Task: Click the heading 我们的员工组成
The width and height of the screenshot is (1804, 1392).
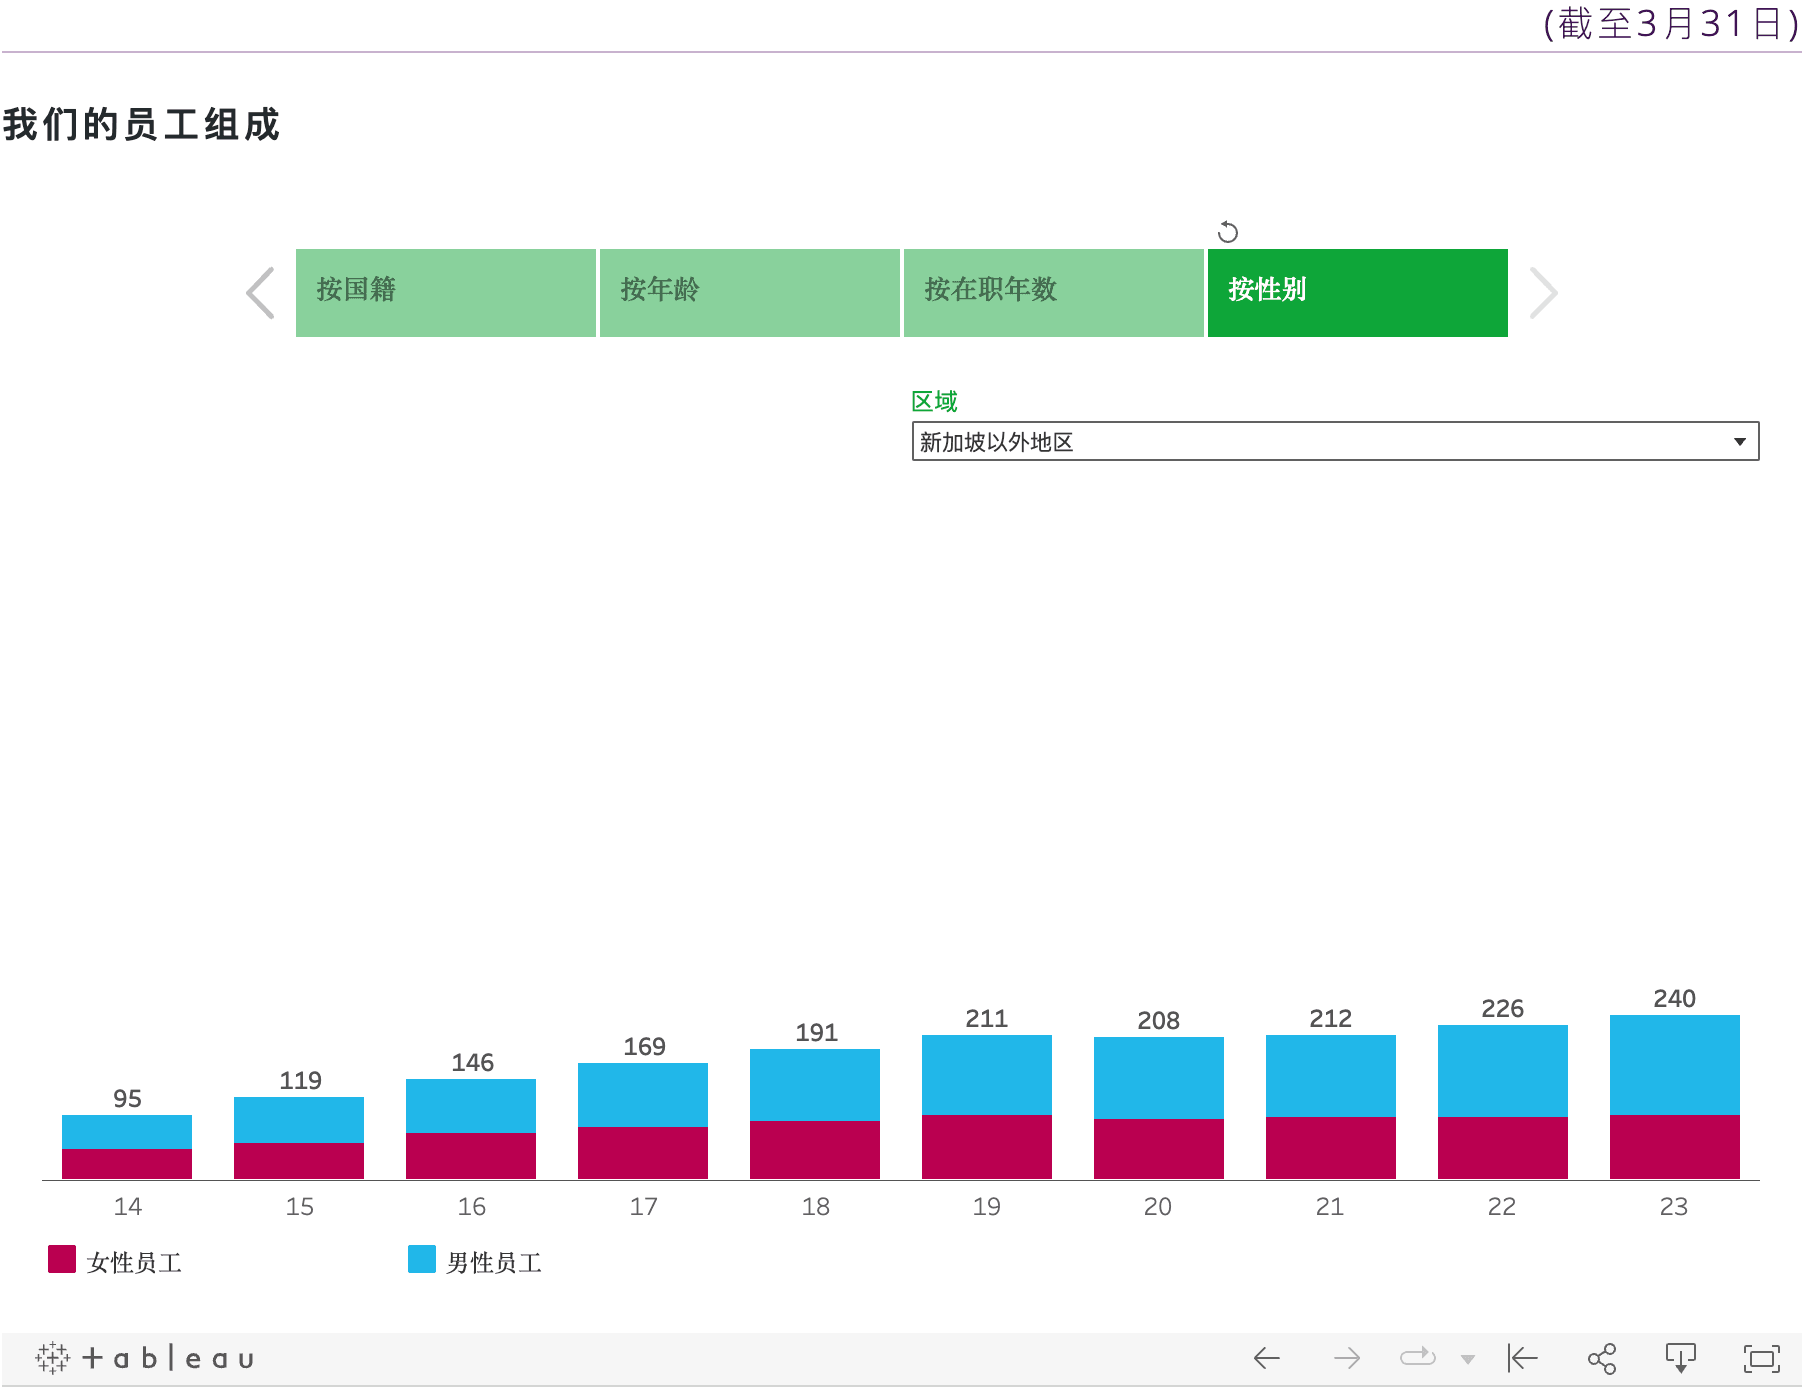Action: tap(141, 125)
